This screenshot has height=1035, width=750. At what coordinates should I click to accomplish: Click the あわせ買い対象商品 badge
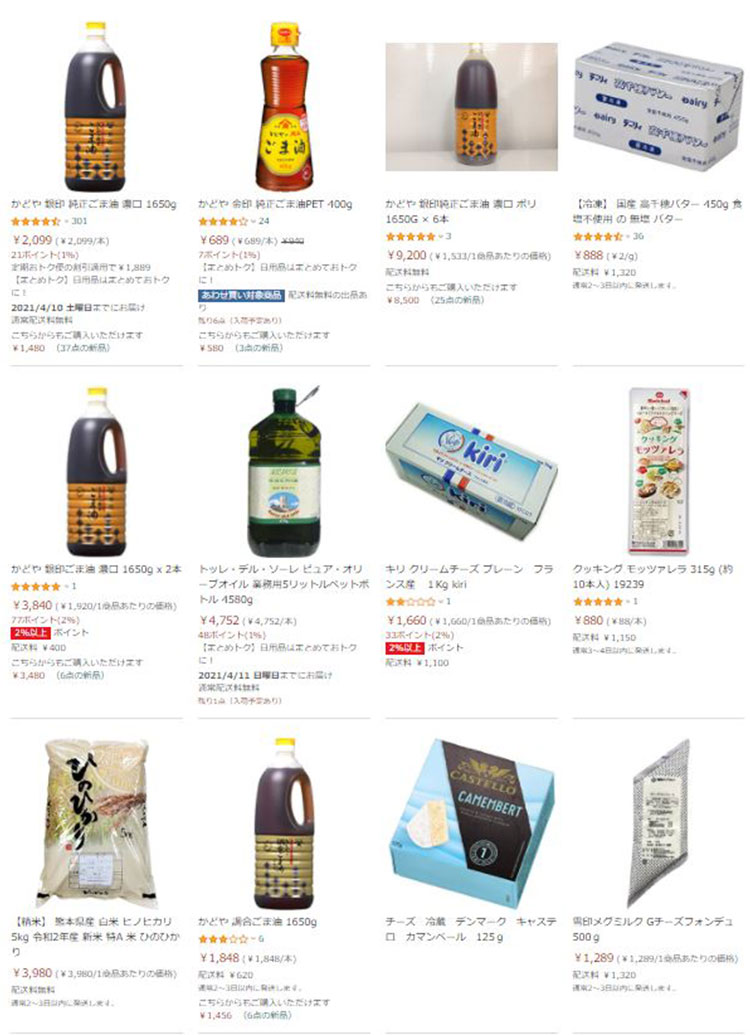point(241,295)
